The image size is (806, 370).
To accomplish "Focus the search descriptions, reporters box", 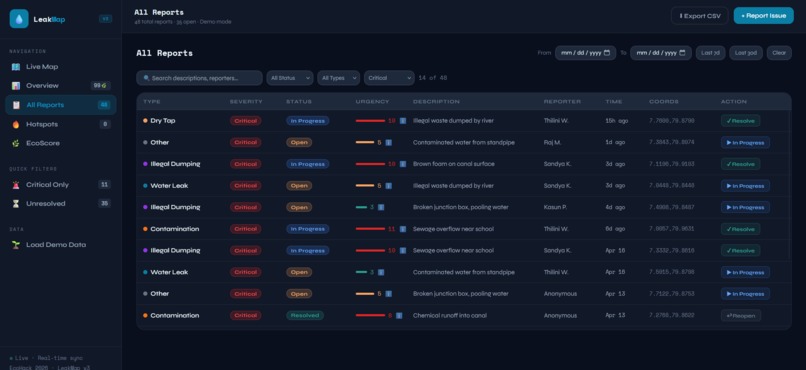I will 199,78.
